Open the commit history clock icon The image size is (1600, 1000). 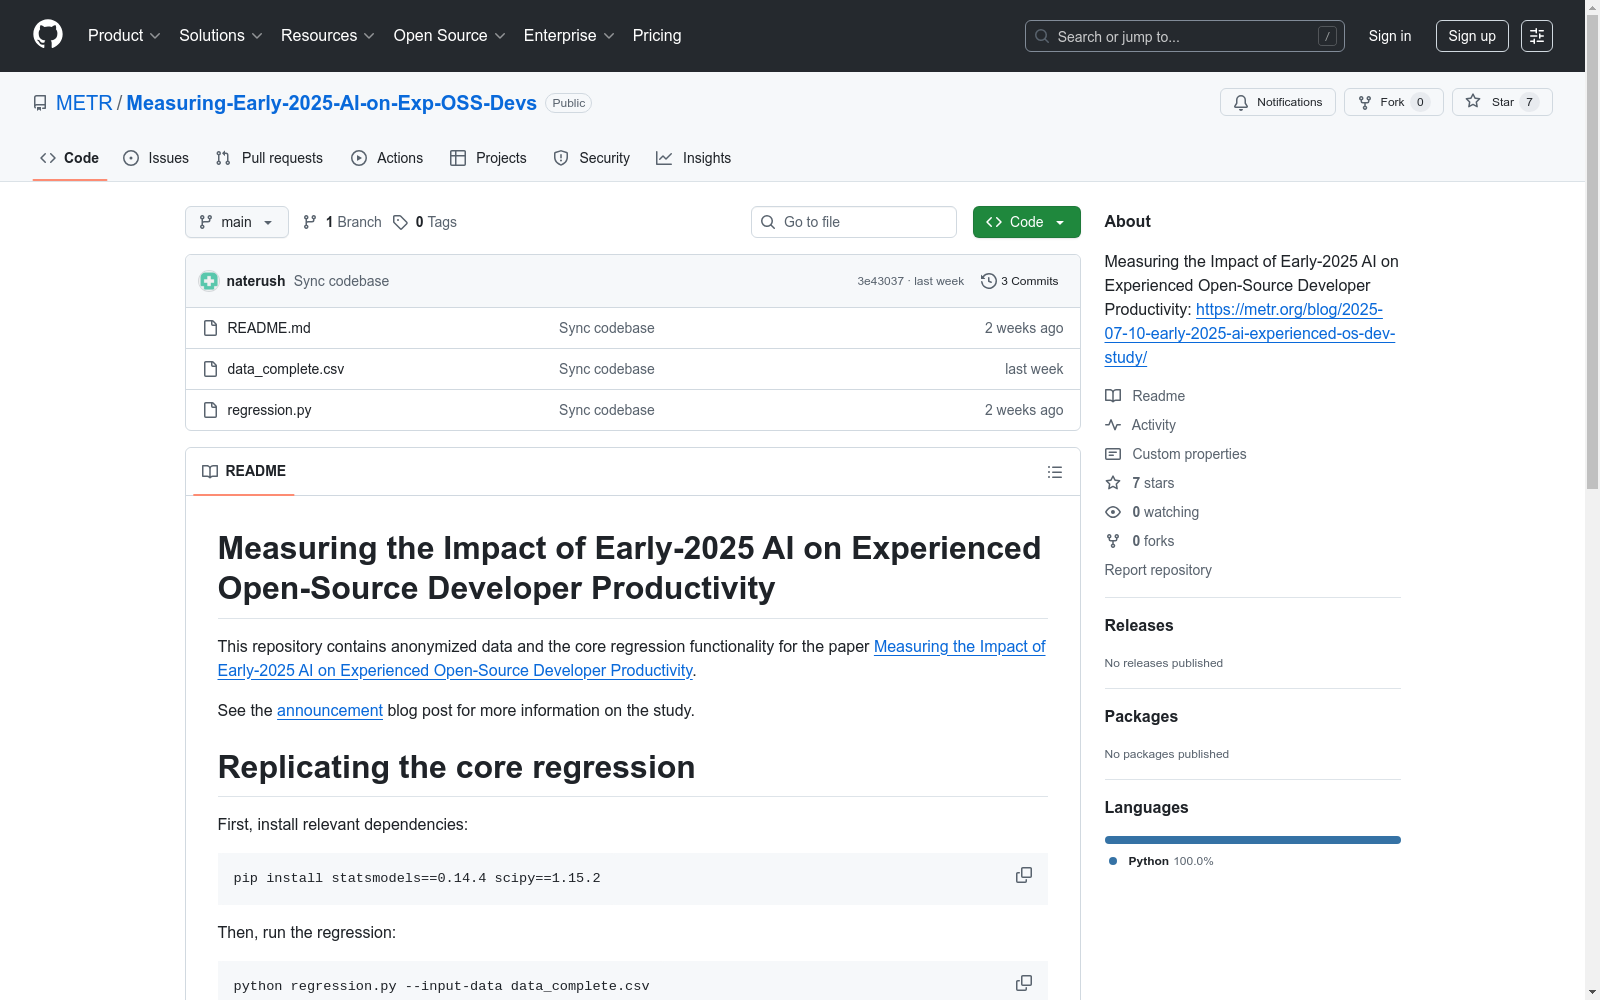[988, 281]
